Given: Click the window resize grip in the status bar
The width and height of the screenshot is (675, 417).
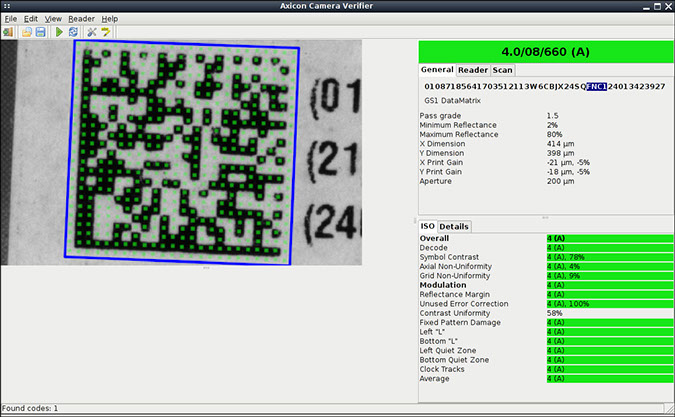Looking at the screenshot, I should (x=669, y=408).
